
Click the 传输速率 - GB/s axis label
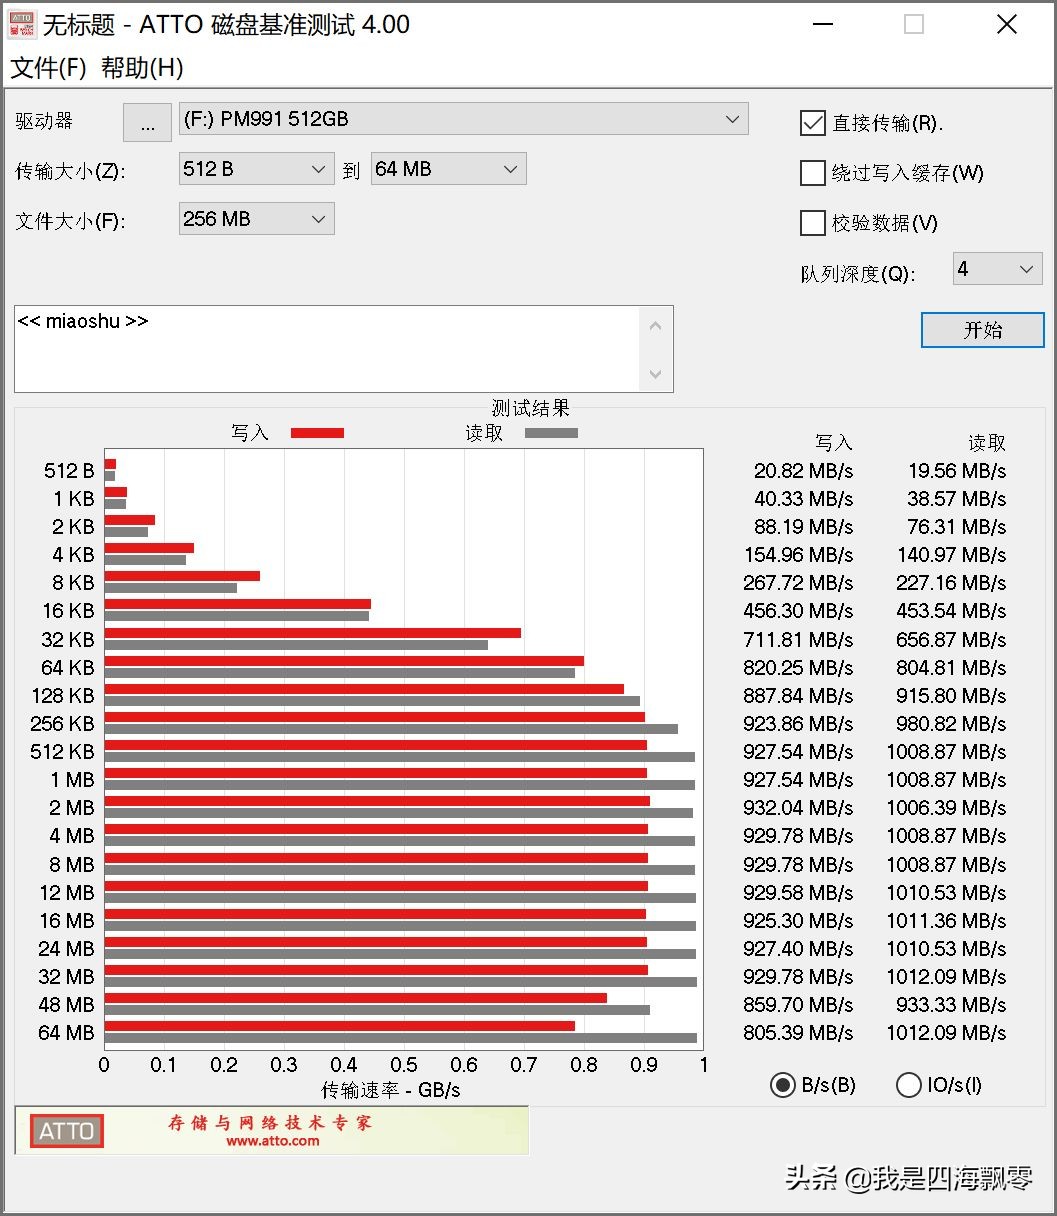tap(391, 1090)
